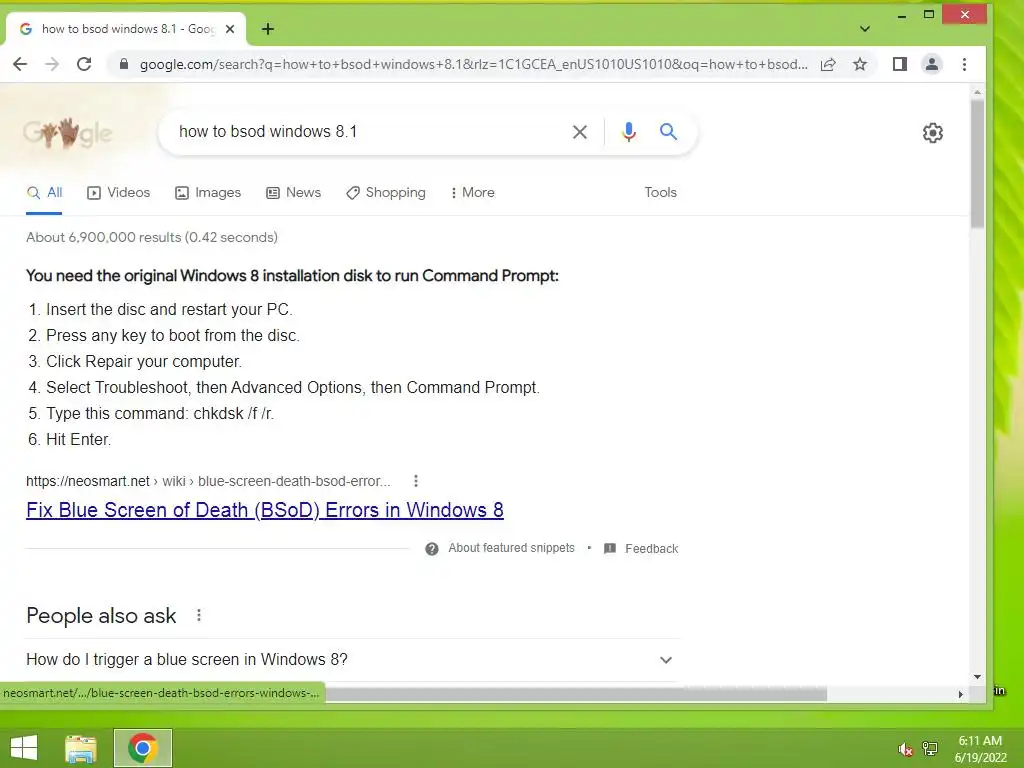Click the muted volume tray icon
This screenshot has width=1024, height=768.
click(x=905, y=750)
